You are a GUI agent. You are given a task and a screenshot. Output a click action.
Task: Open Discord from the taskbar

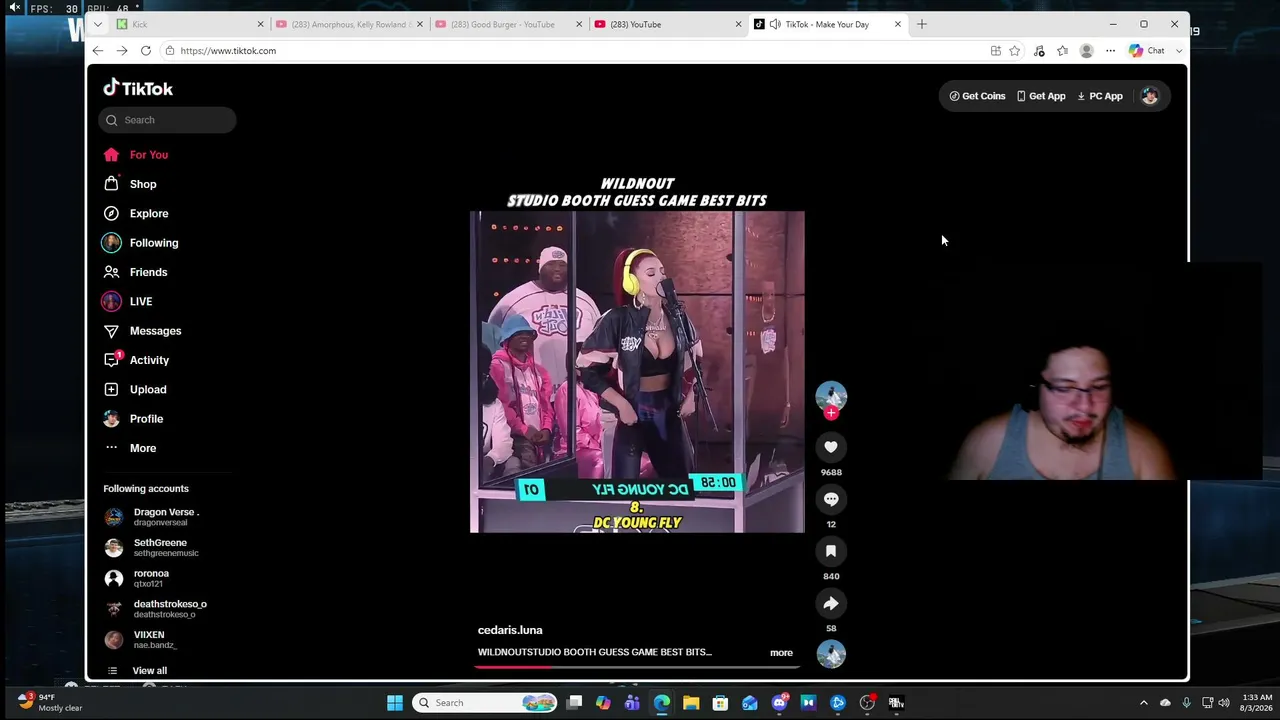(x=779, y=703)
